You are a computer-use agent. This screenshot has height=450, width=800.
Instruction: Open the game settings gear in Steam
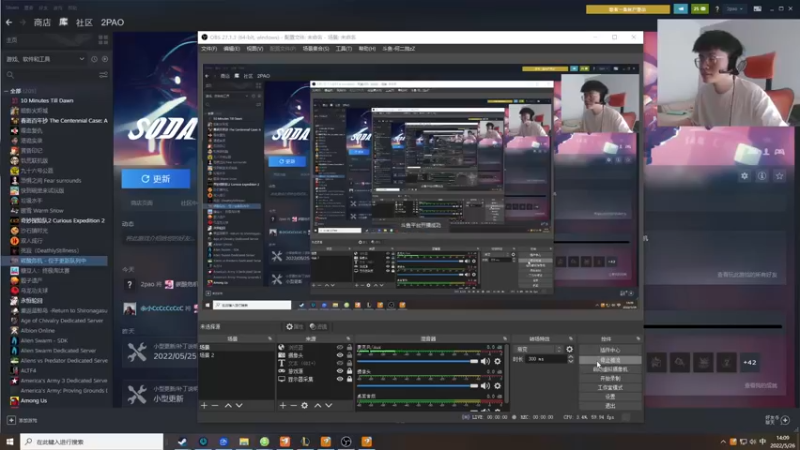point(744,176)
